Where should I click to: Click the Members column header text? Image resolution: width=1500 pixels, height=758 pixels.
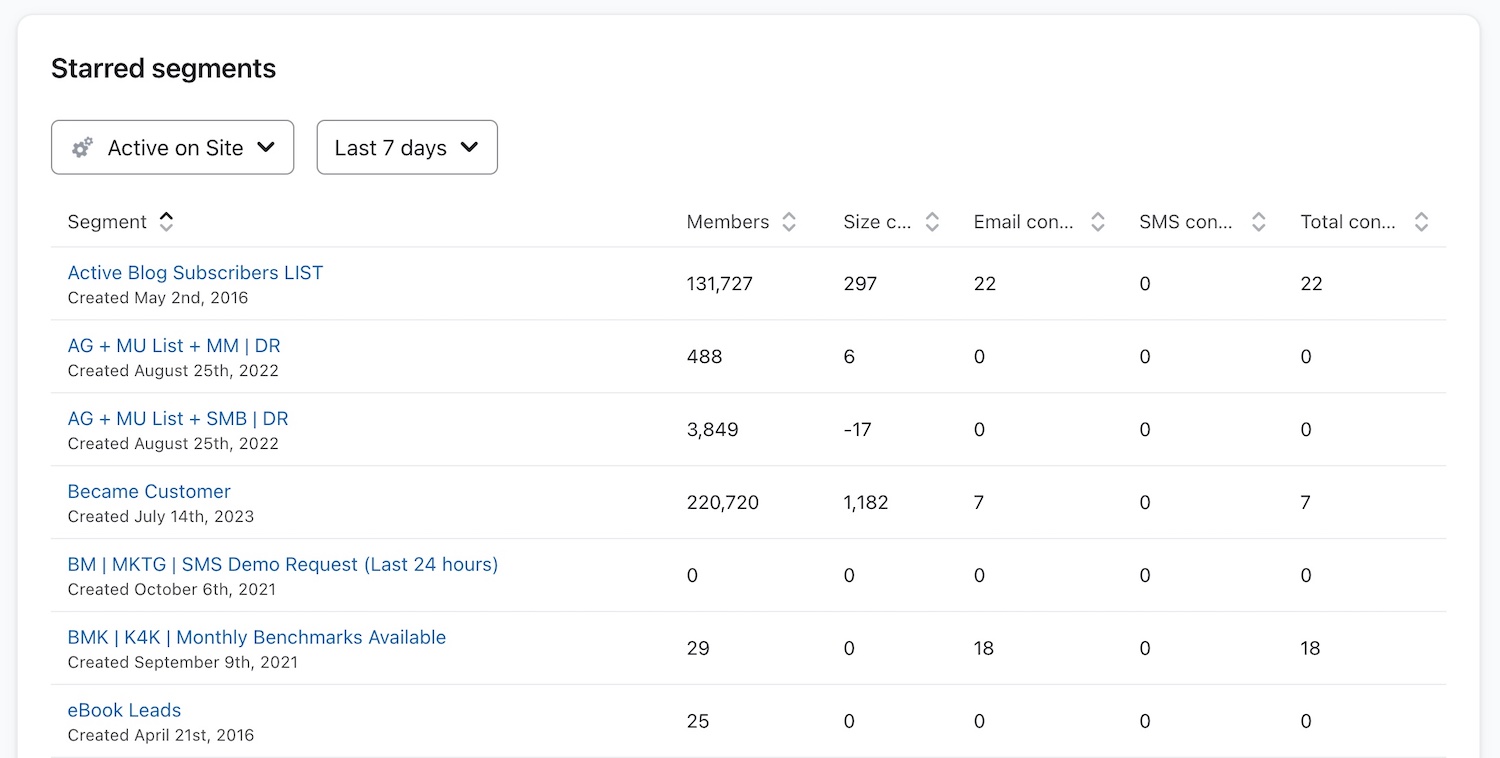pyautogui.click(x=727, y=222)
